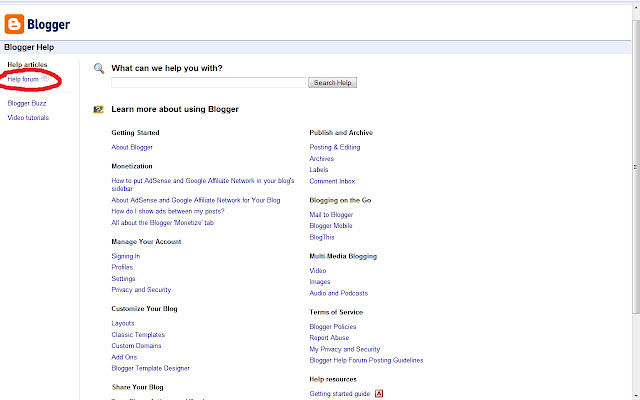Click the Monetization section heading

(132, 166)
